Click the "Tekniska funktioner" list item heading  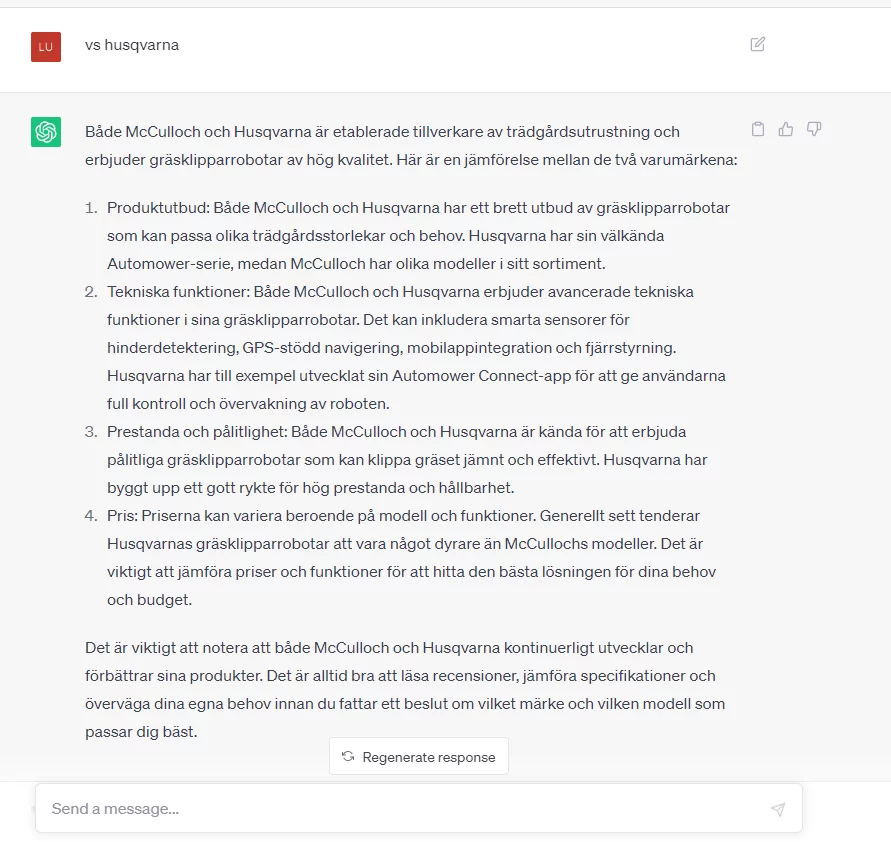pos(177,292)
